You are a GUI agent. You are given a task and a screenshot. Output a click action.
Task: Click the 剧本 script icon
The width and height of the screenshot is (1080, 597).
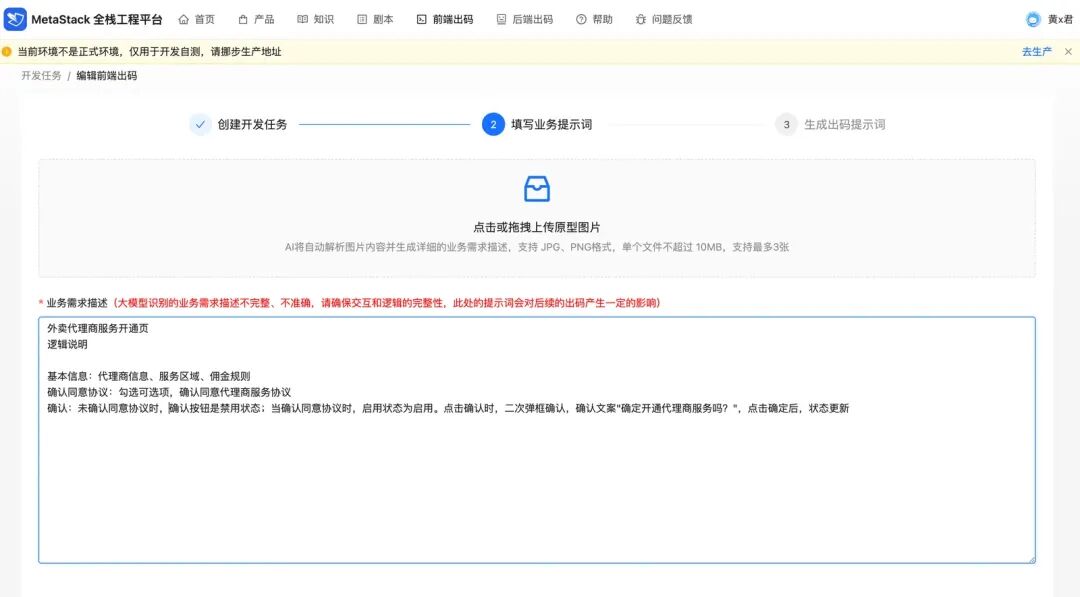click(x=360, y=18)
